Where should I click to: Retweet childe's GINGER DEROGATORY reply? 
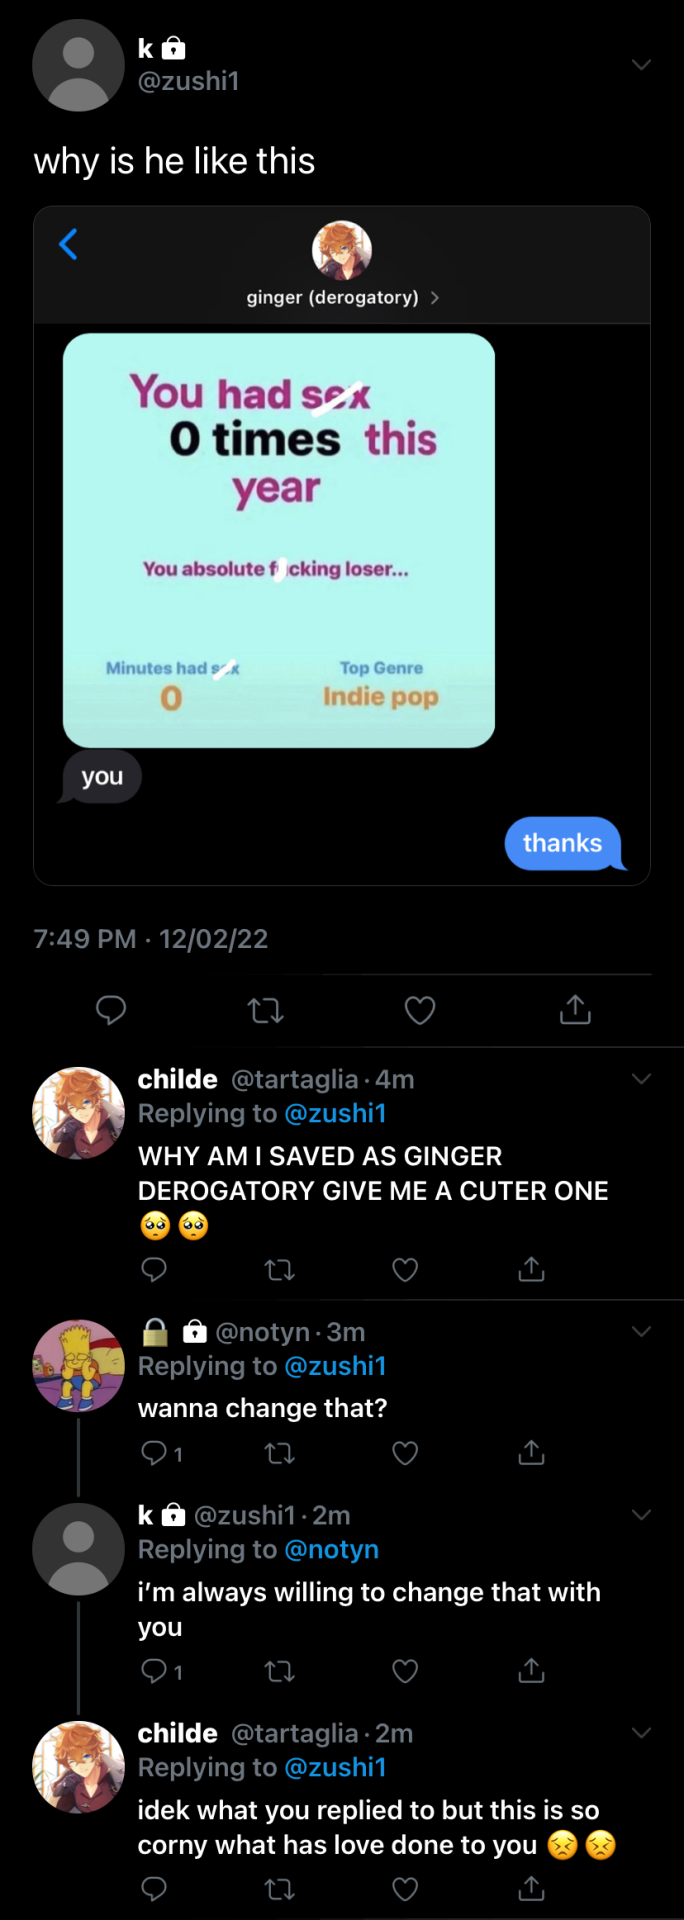point(279,1270)
